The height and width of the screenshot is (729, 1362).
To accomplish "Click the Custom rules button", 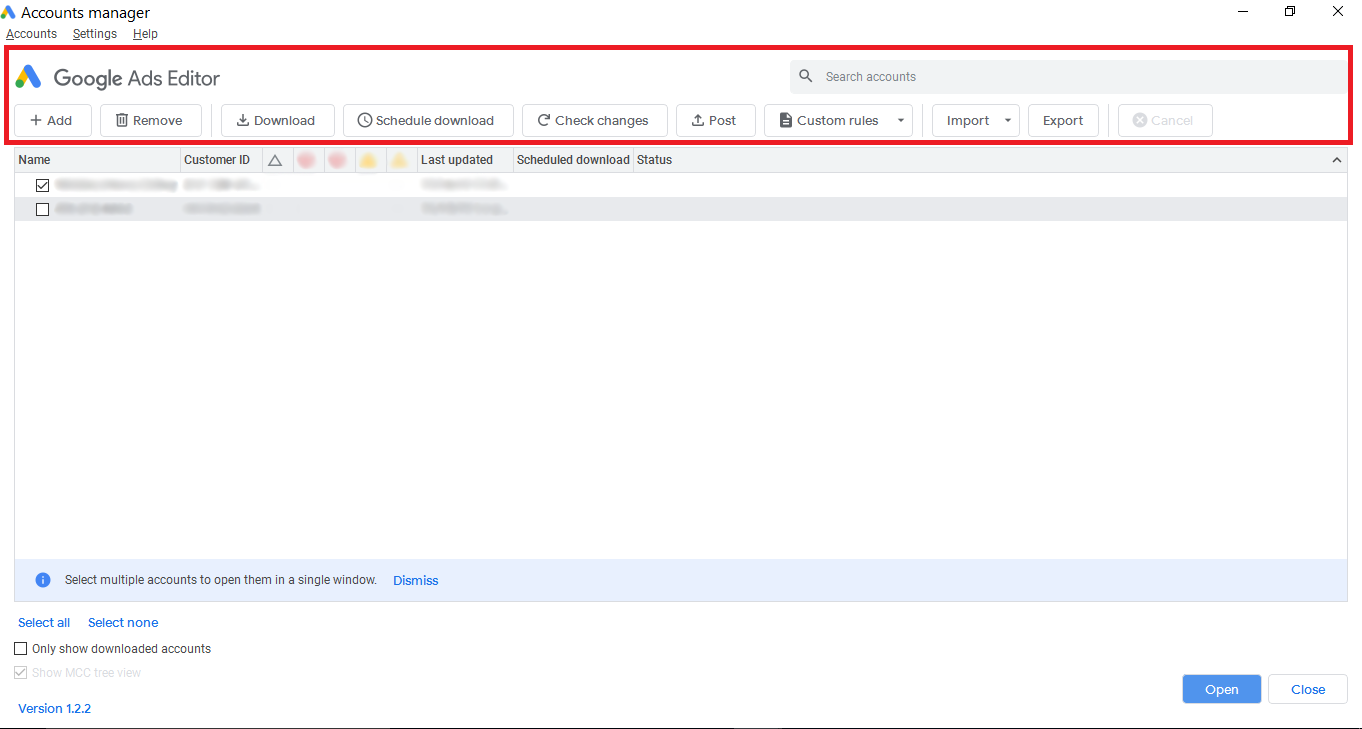I will (x=828, y=120).
